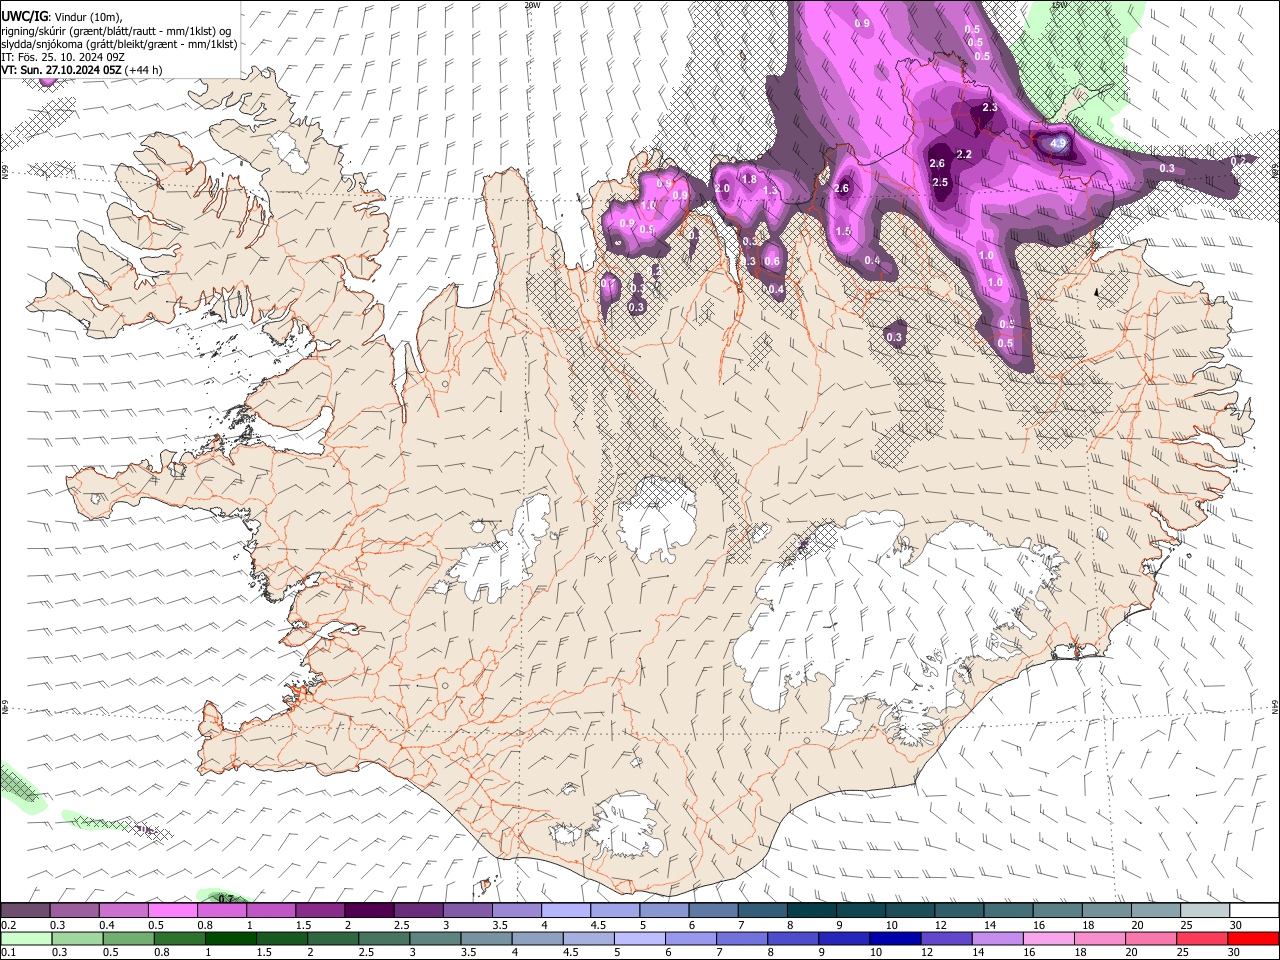Pick the darkest purple 2–2.5 snow legend swatch
The height and width of the screenshot is (960, 1280).
point(369,911)
